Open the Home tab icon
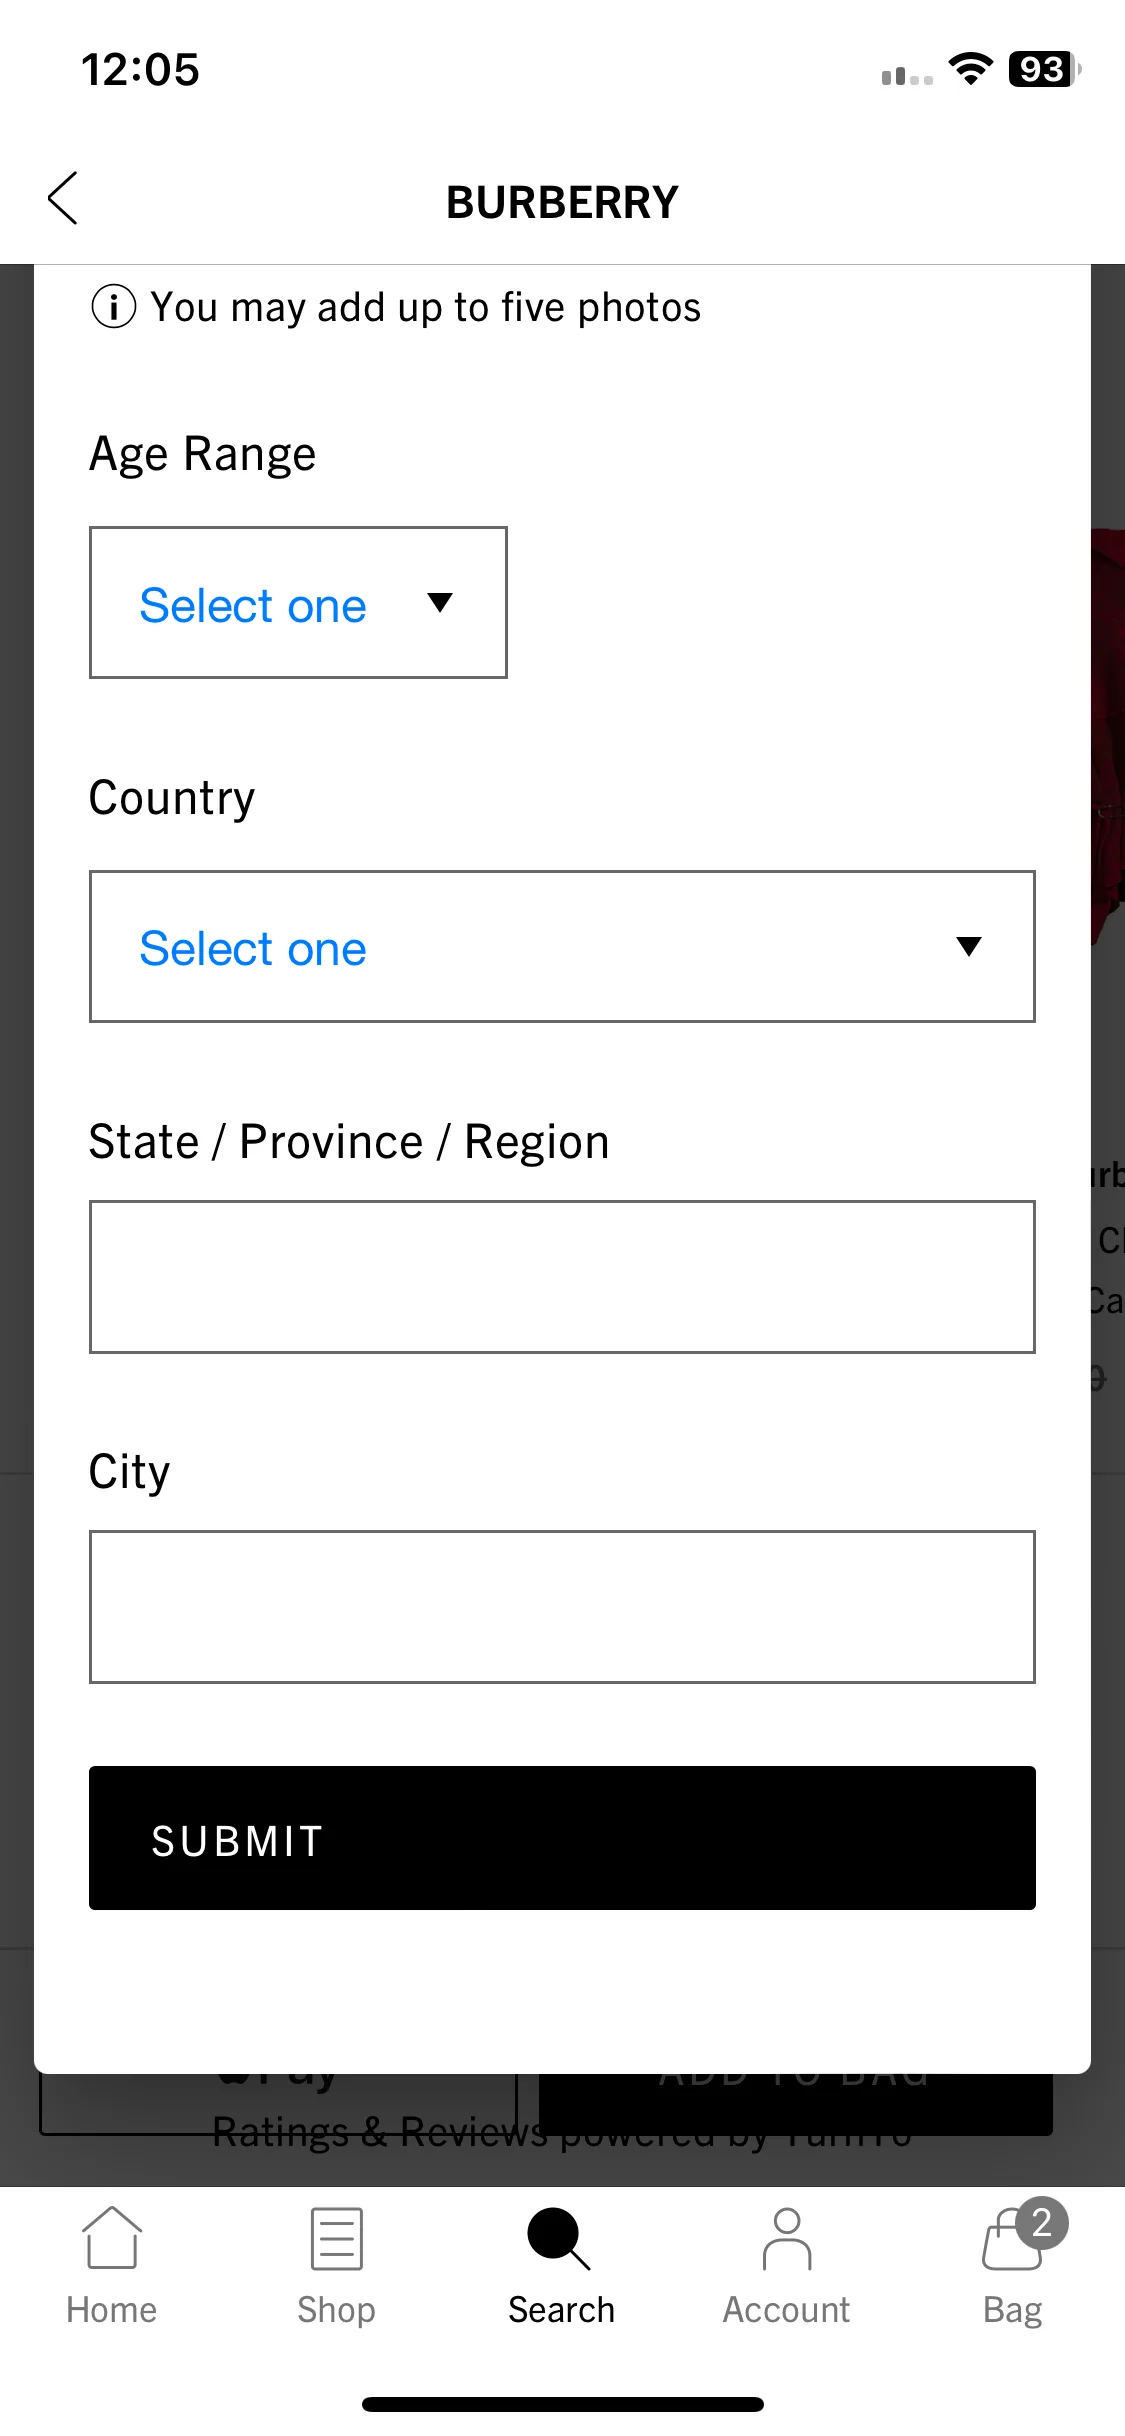1125x2436 pixels. [111, 2238]
